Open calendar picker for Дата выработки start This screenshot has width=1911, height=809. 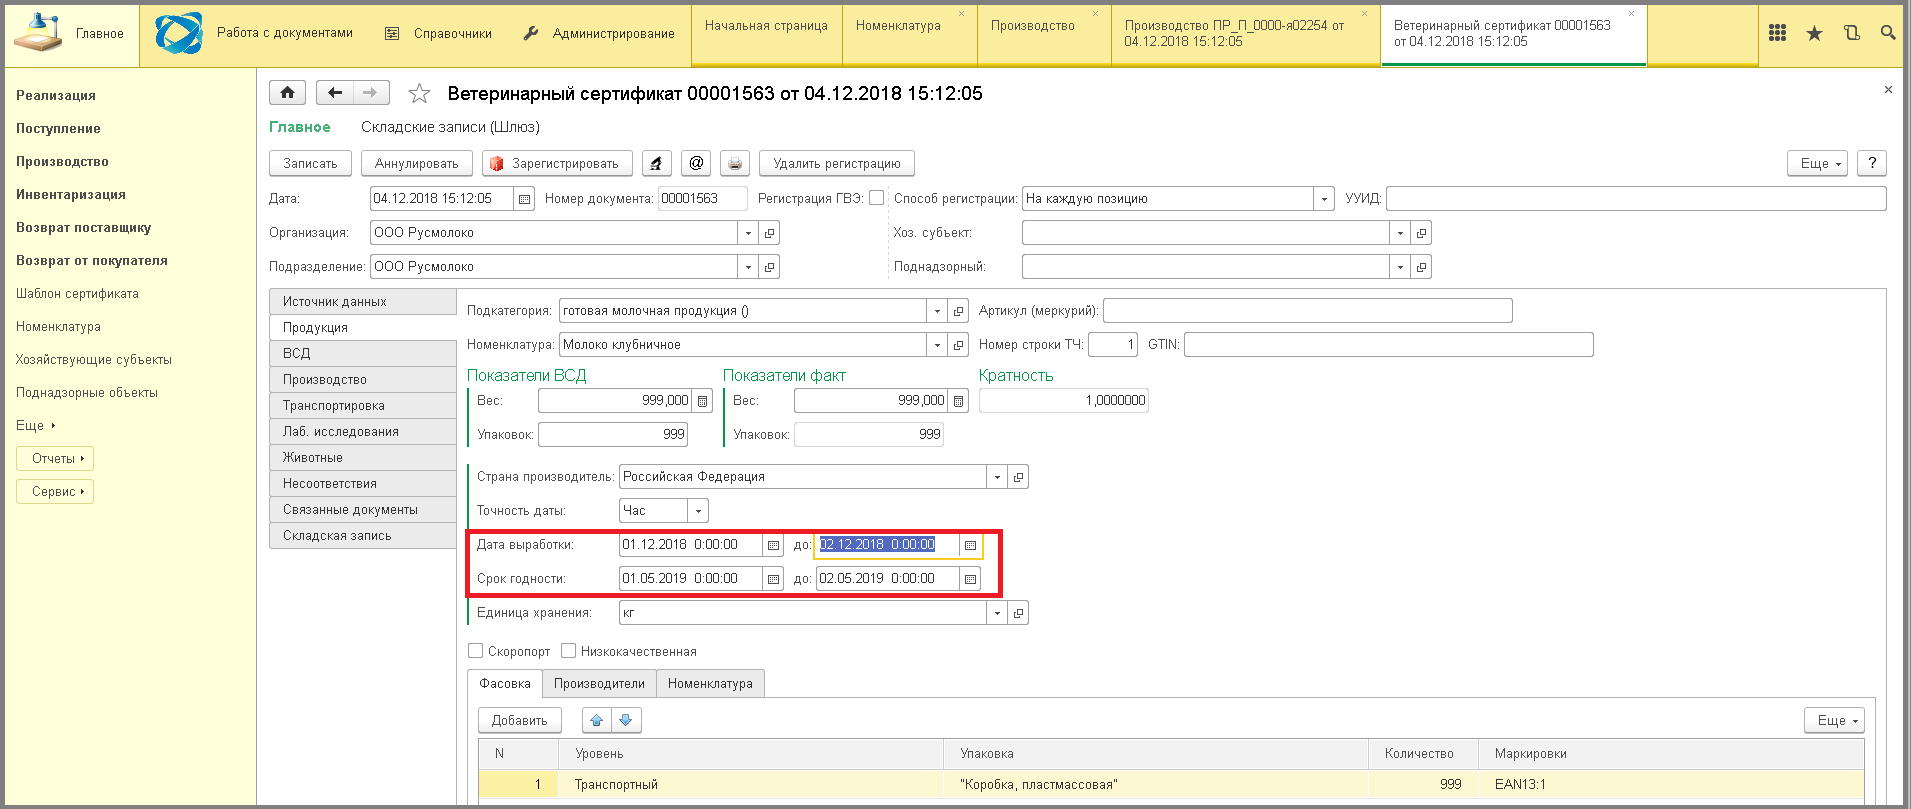pyautogui.click(x=773, y=545)
